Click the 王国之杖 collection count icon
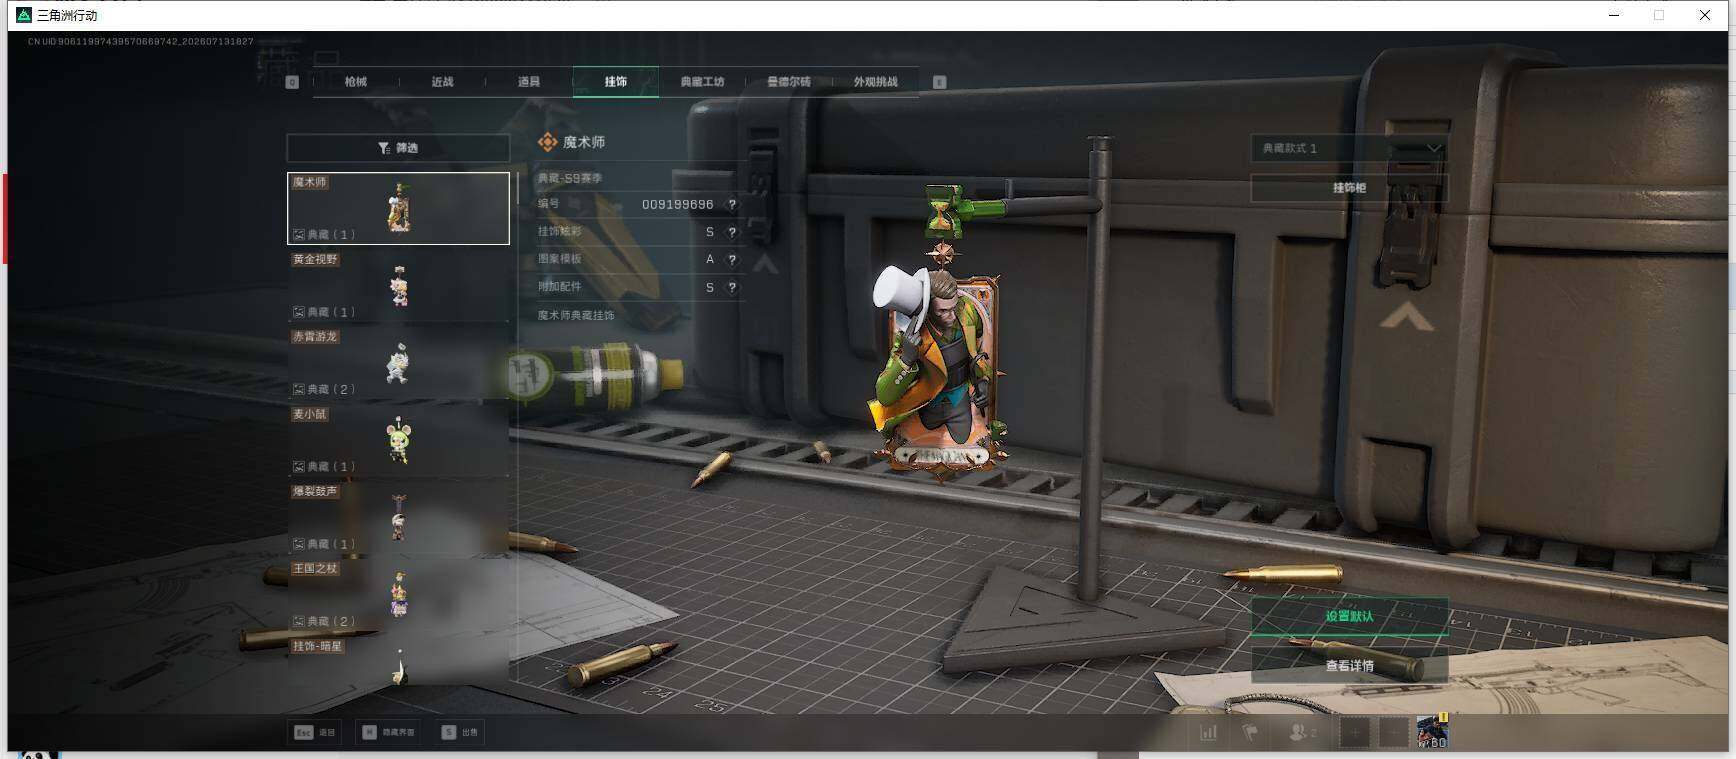 tap(298, 621)
